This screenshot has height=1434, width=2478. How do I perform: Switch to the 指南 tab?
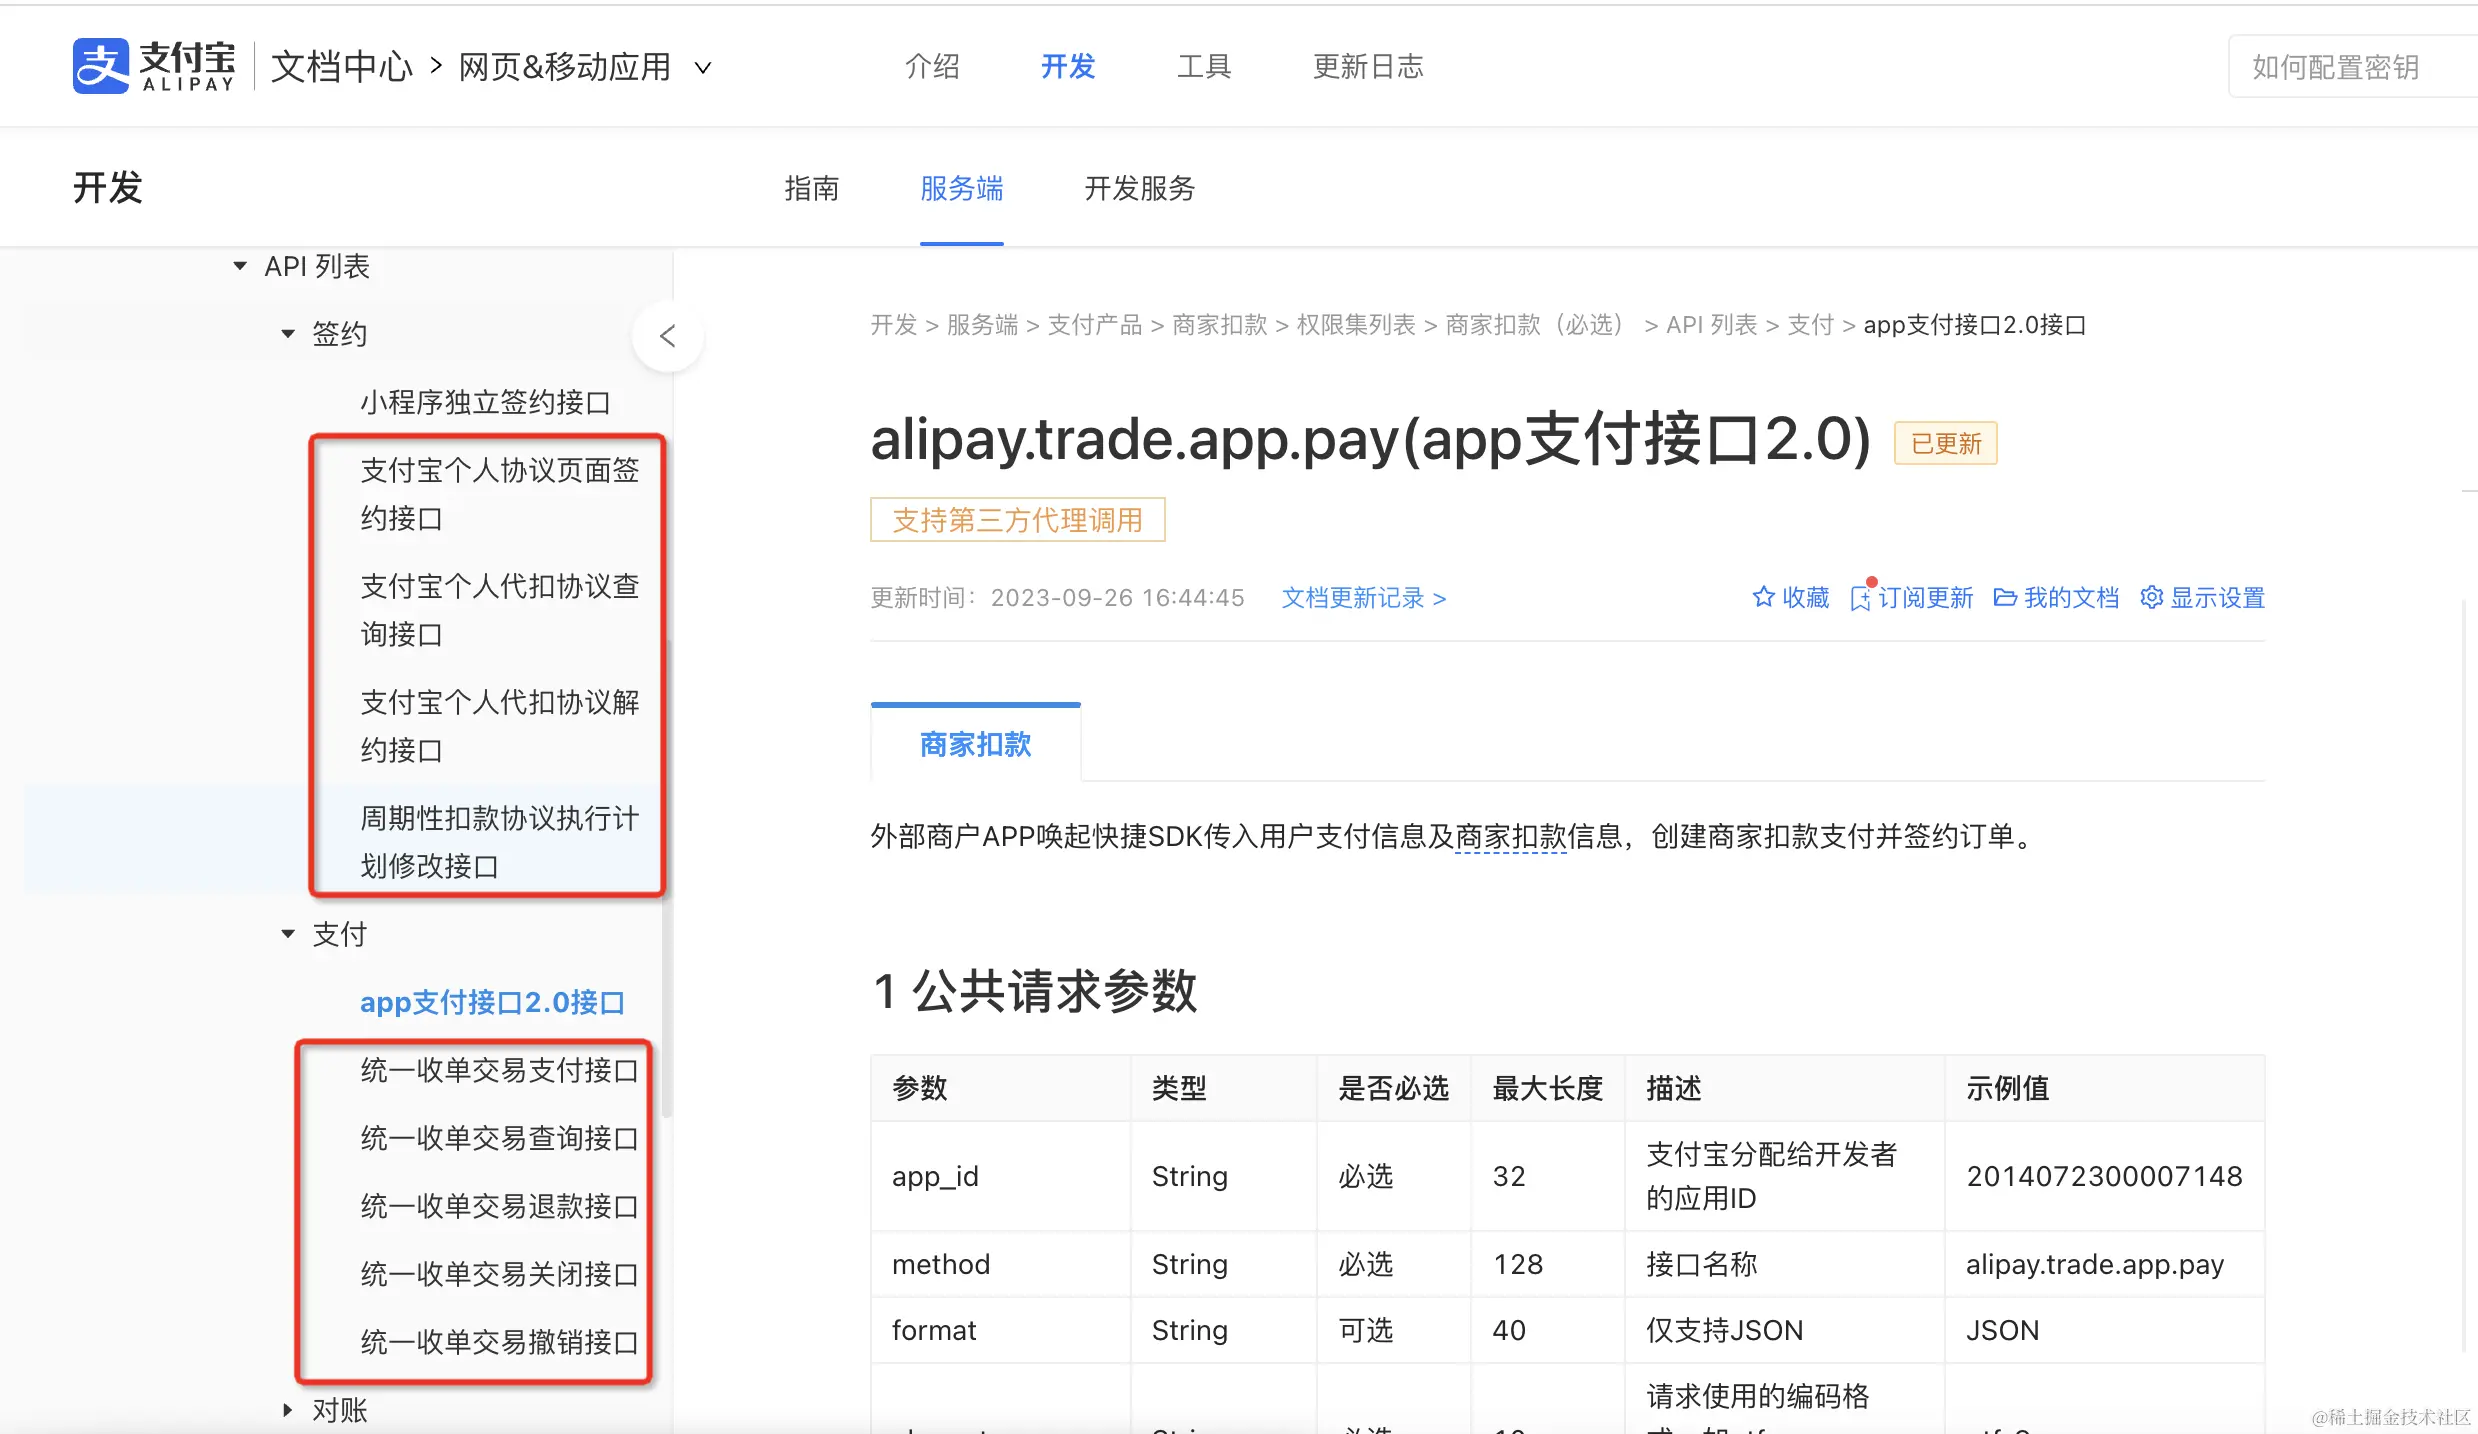(812, 188)
